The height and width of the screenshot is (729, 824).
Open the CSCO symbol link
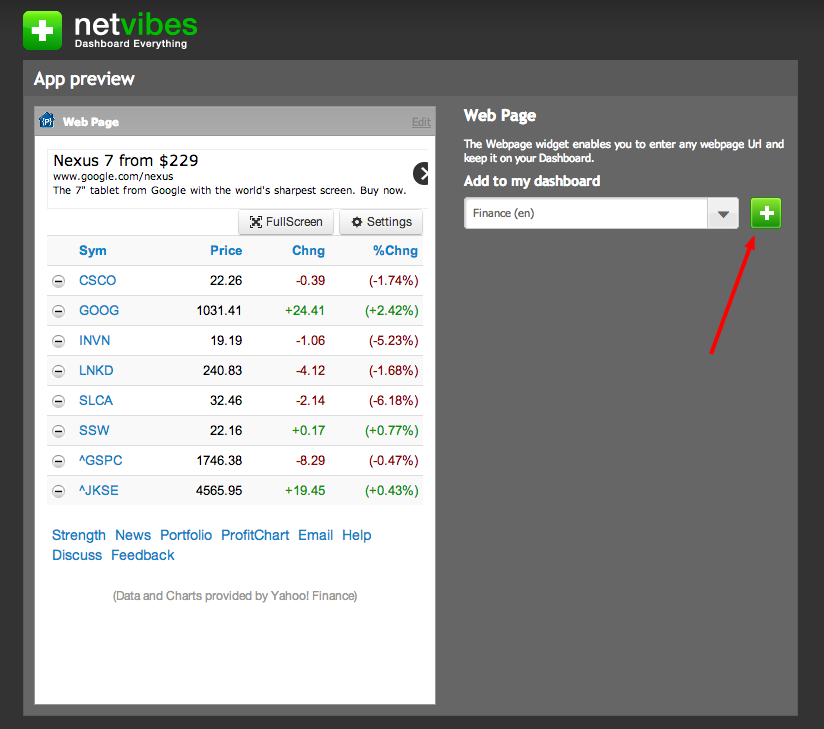(x=97, y=281)
